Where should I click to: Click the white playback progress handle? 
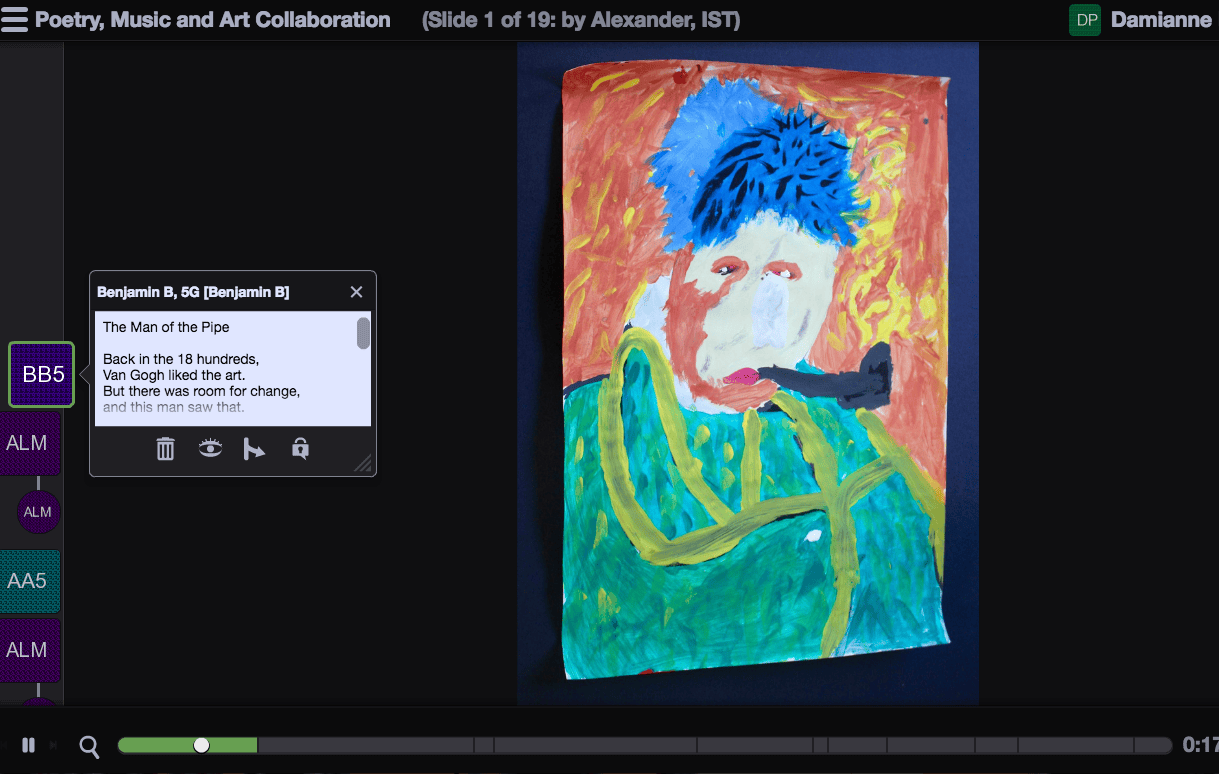(202, 745)
